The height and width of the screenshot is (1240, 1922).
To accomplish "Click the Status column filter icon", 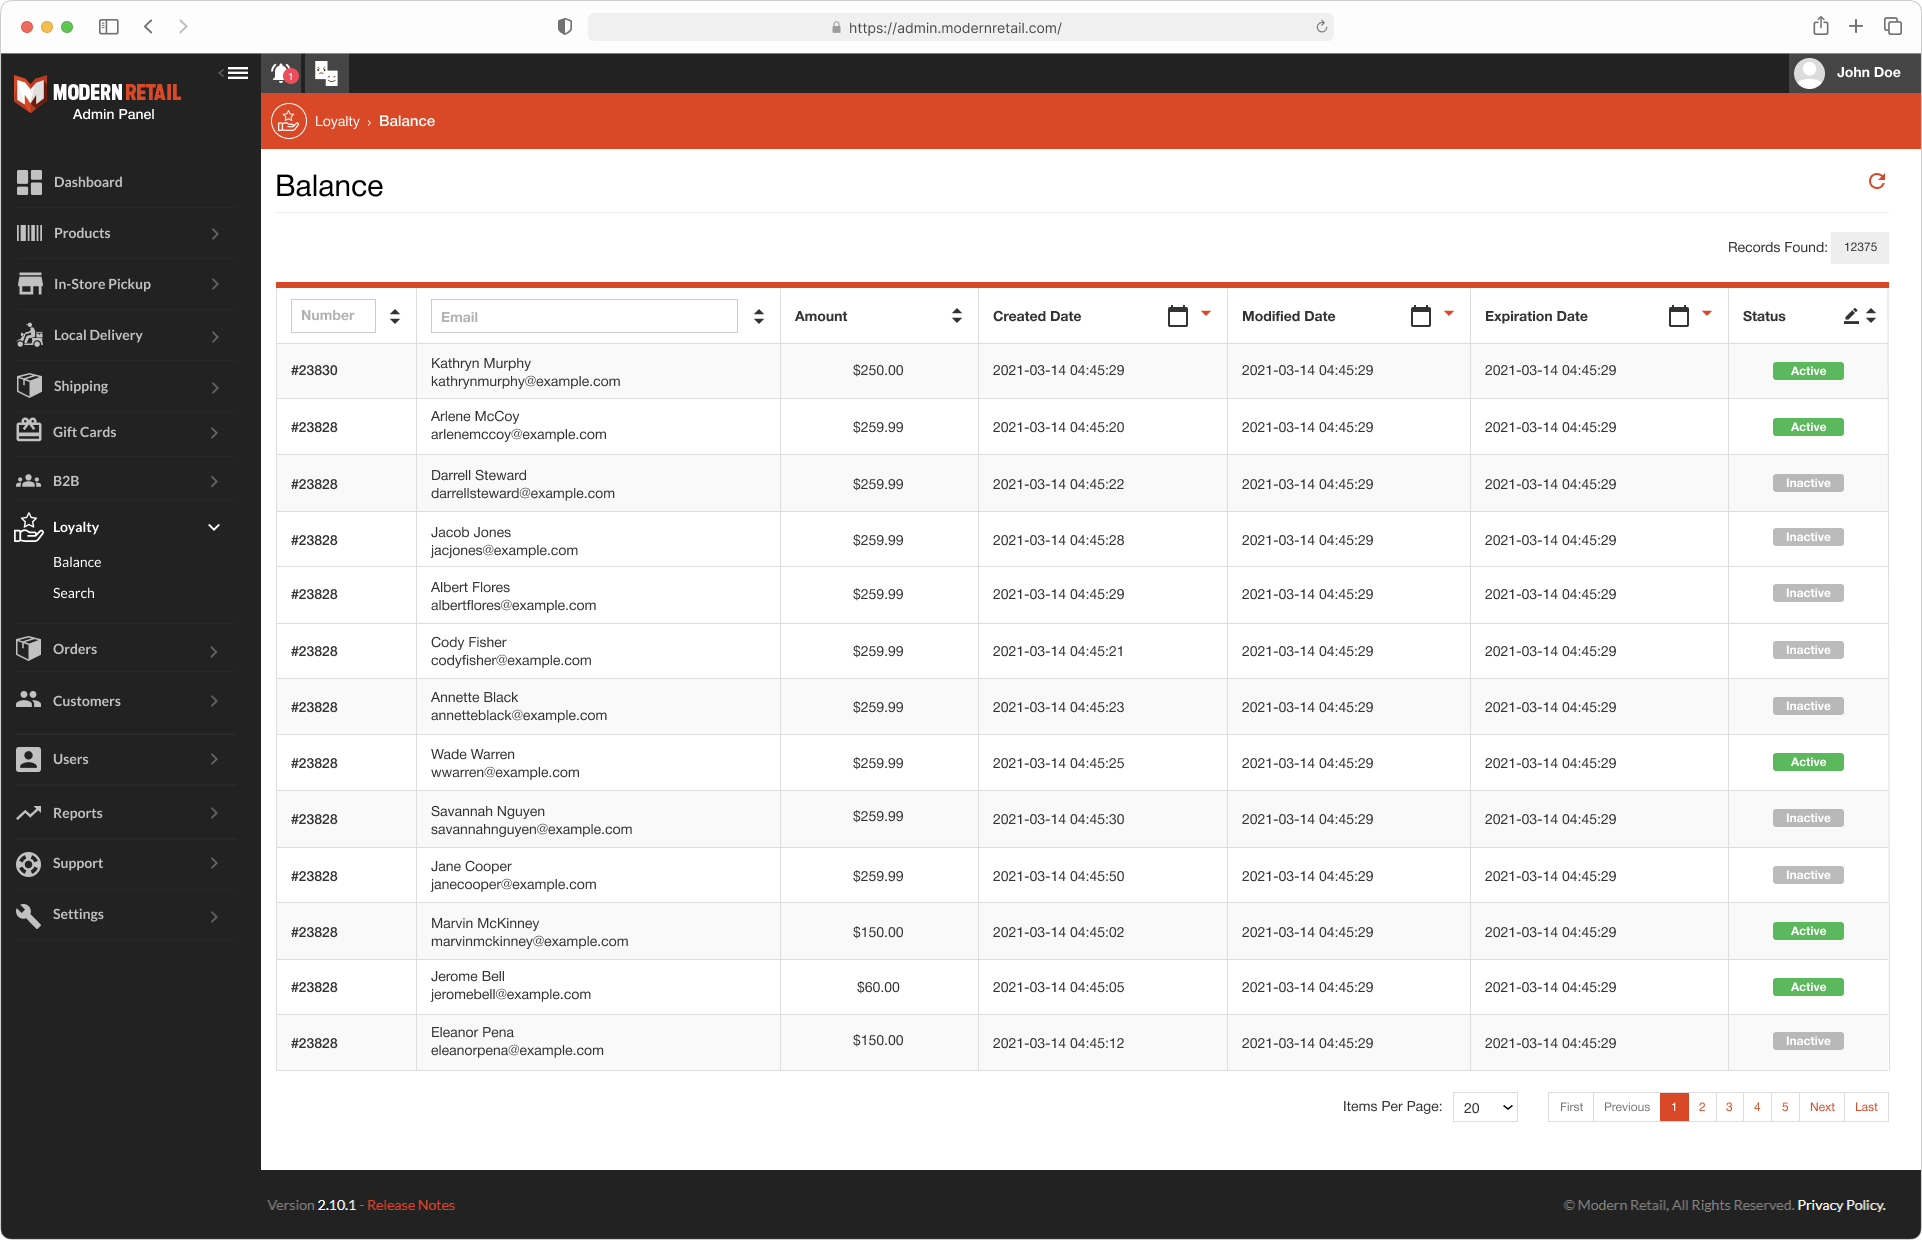I will click(1851, 315).
